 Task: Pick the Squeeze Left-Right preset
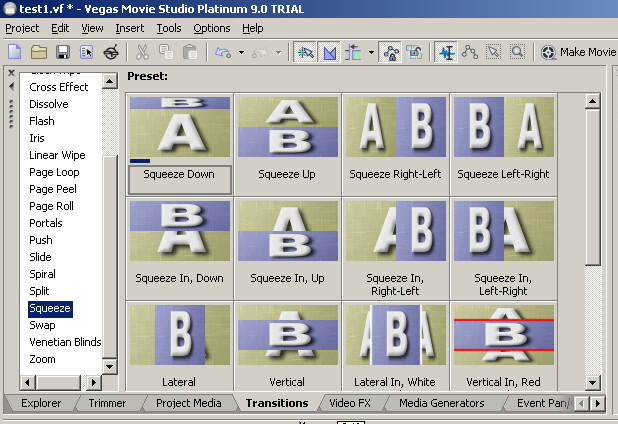[x=504, y=127]
